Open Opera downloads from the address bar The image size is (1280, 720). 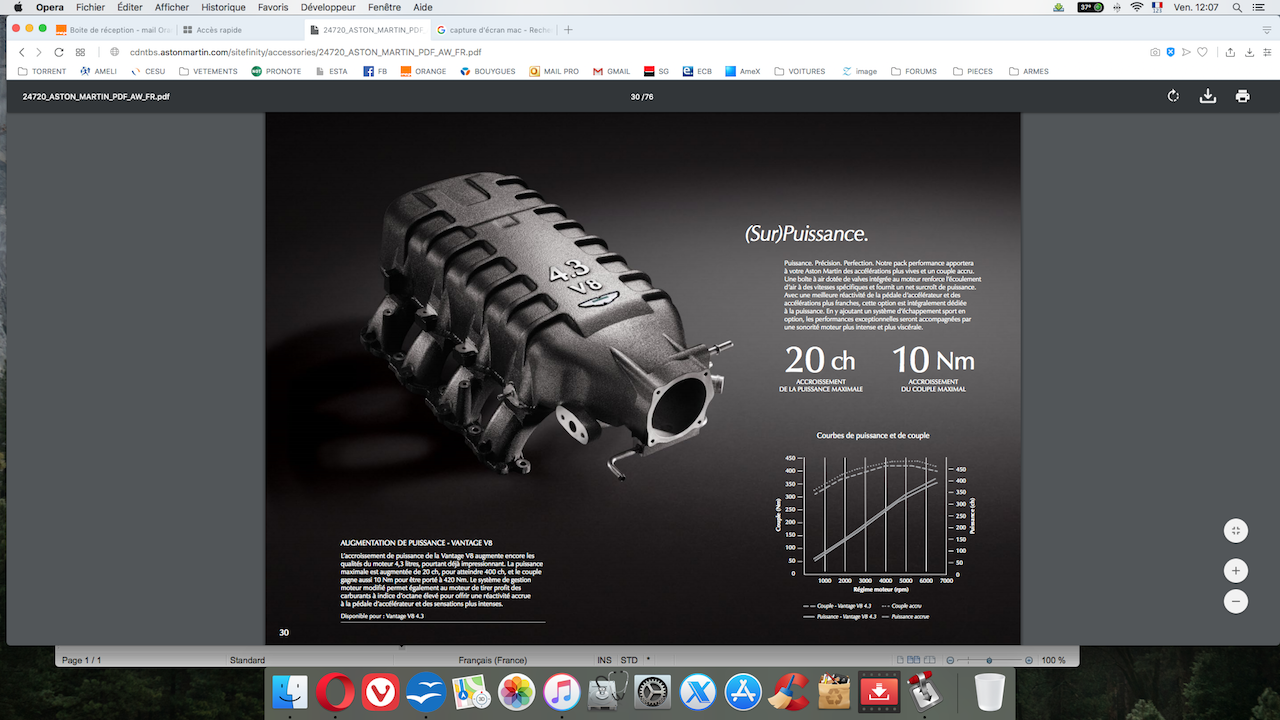[1249, 52]
